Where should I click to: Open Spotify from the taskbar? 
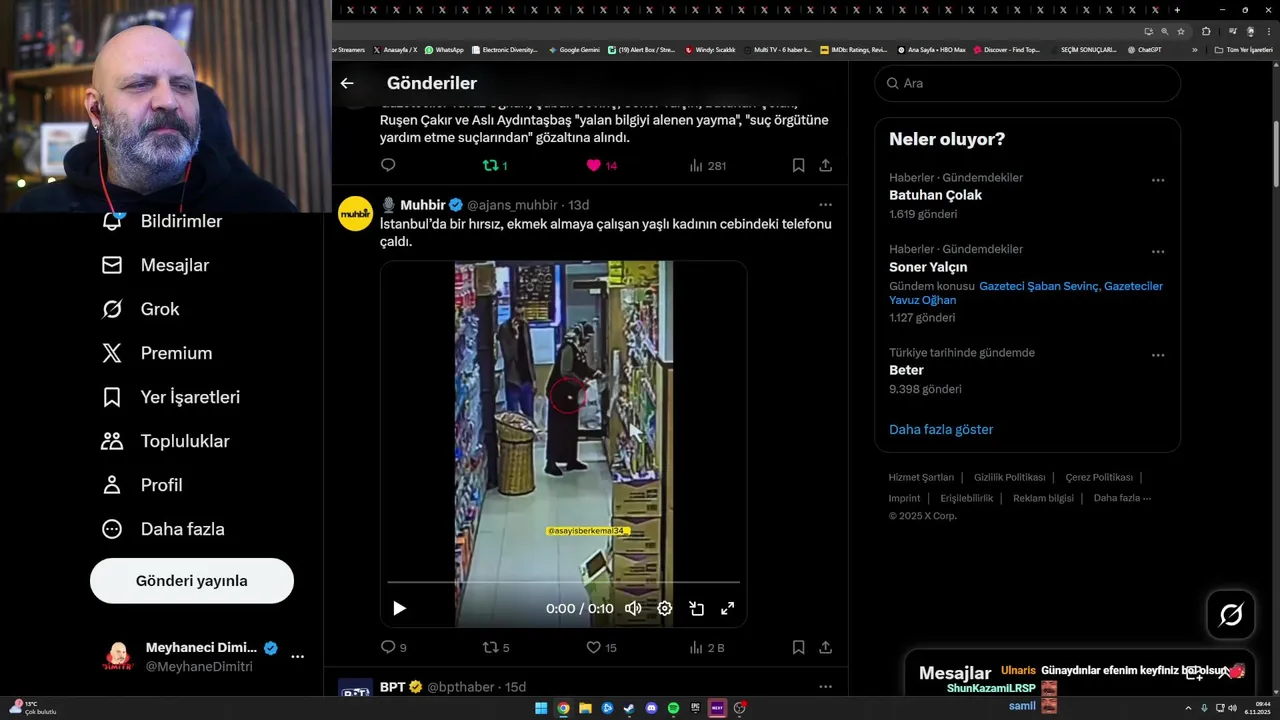(673, 708)
